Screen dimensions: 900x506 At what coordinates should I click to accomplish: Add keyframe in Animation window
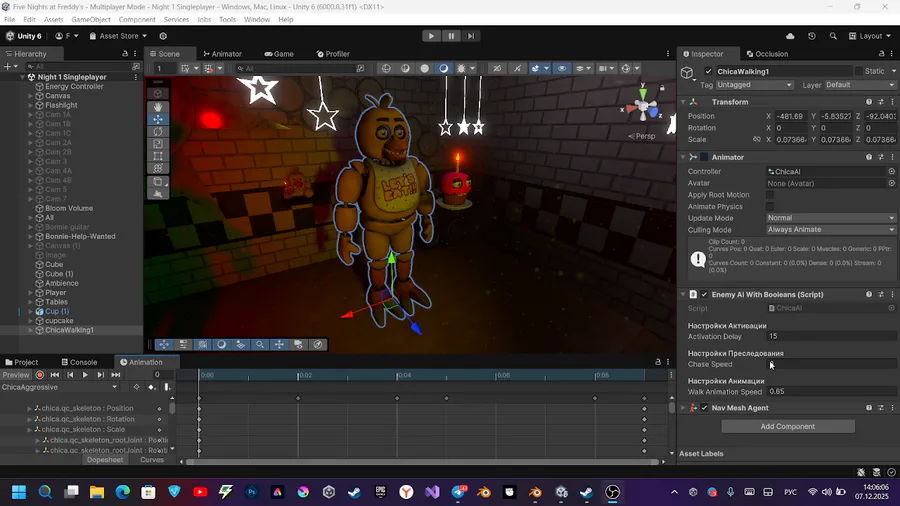(152, 387)
